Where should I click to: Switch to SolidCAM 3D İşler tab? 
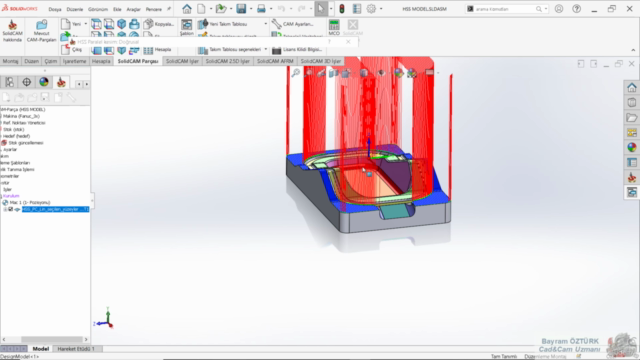[x=321, y=61]
